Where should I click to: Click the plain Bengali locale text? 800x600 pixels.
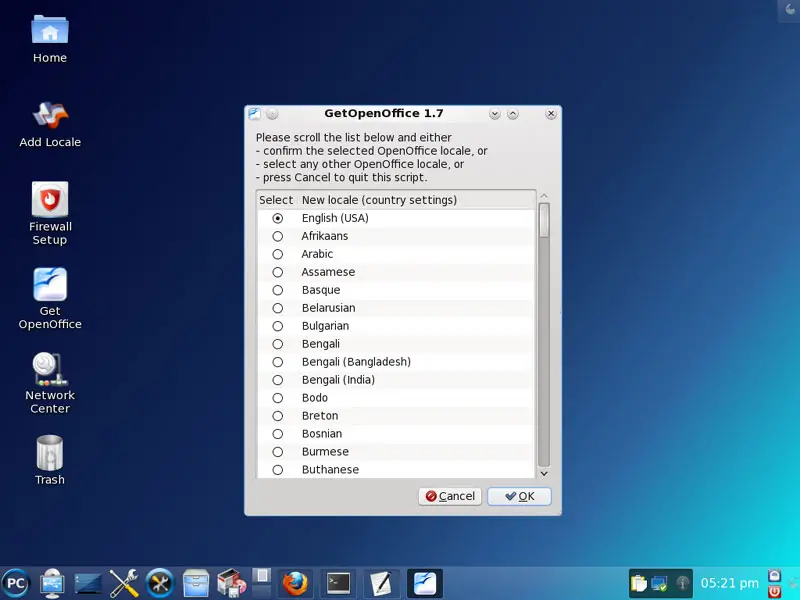click(x=321, y=344)
